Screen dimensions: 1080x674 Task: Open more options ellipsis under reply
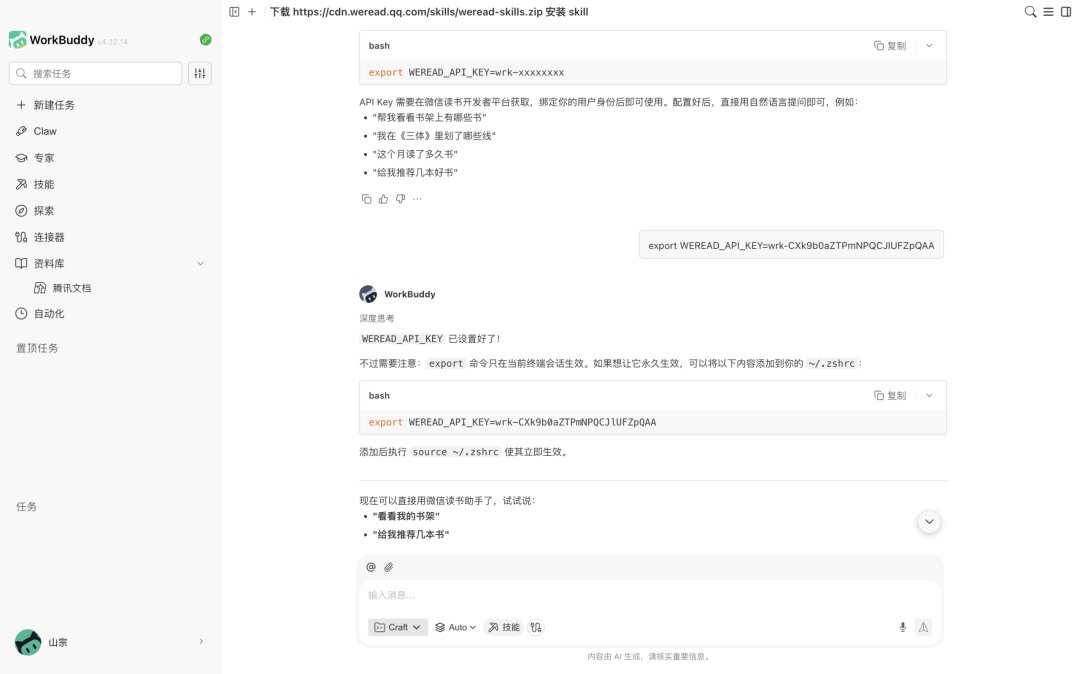[417, 199]
